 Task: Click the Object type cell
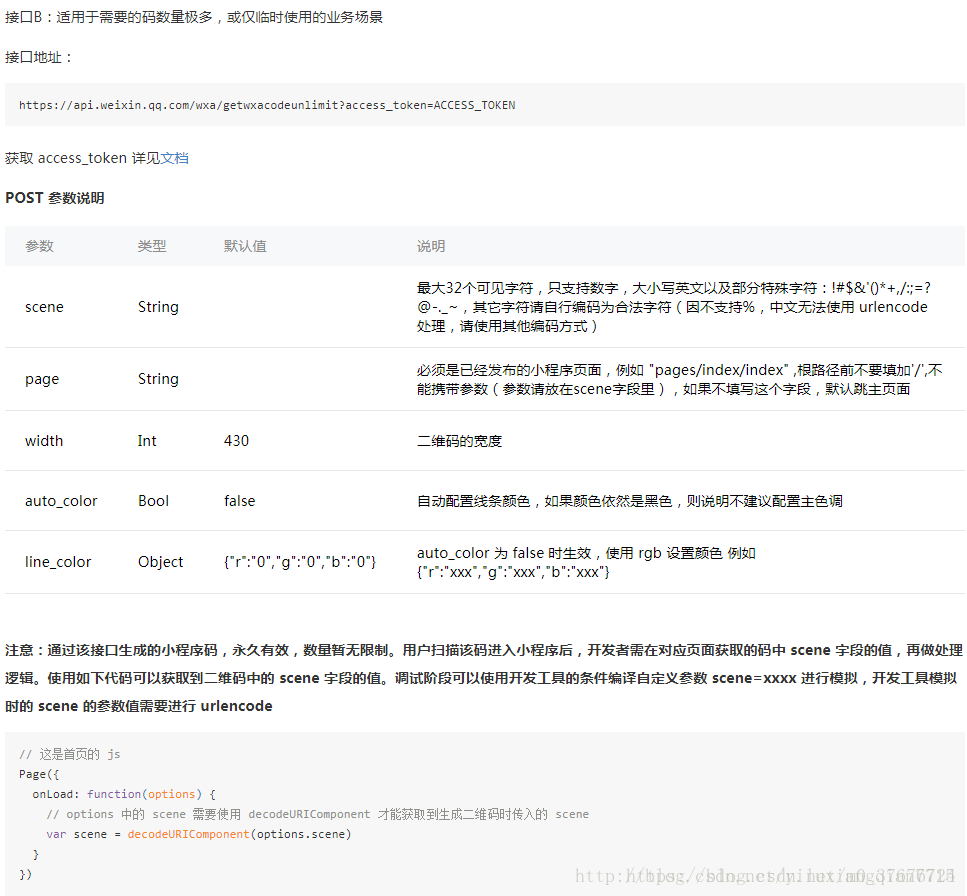coord(160,562)
